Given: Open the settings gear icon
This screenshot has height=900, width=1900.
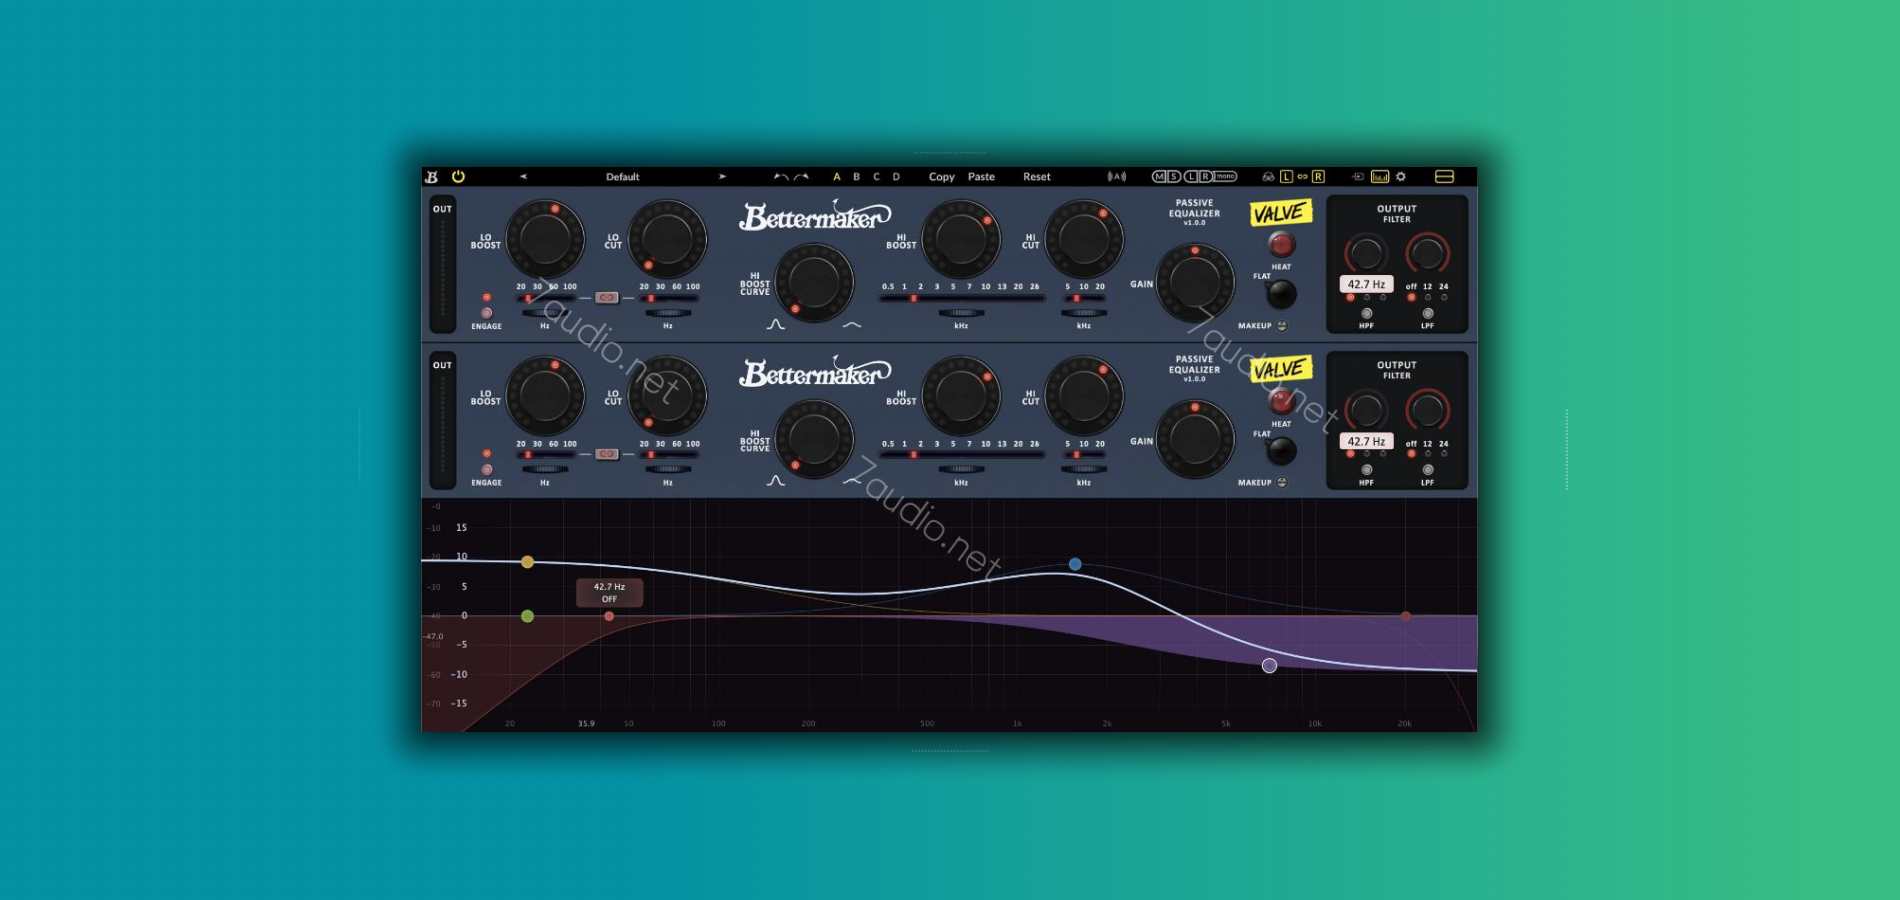Looking at the screenshot, I should (1401, 176).
